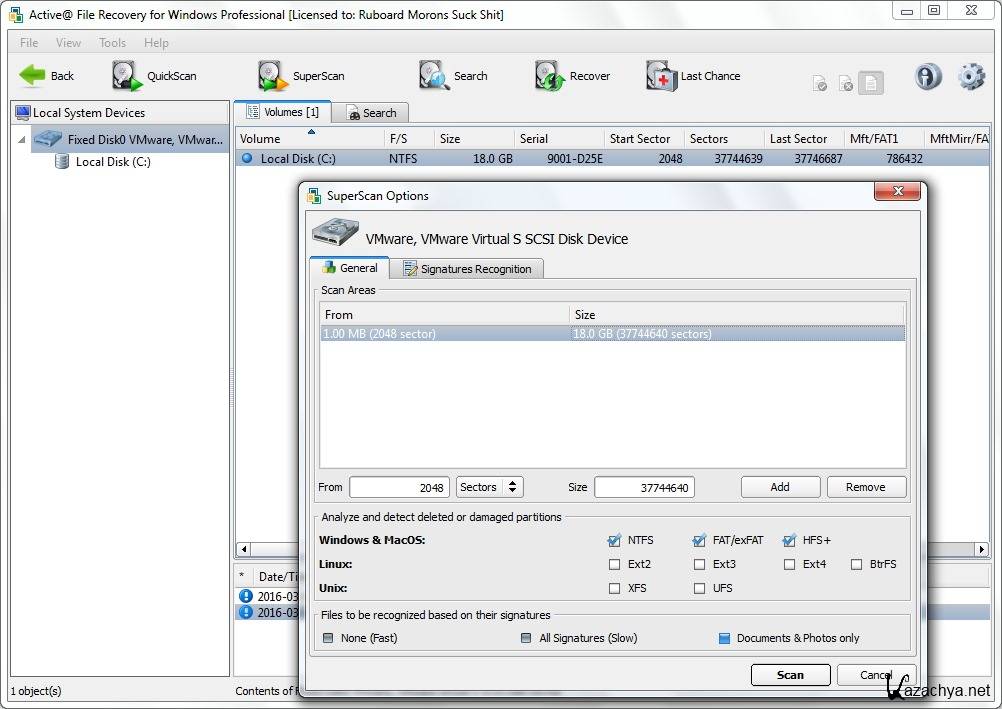This screenshot has height=709, width=1002.
Task: Uncheck the NTFS checkbox
Action: click(x=614, y=540)
